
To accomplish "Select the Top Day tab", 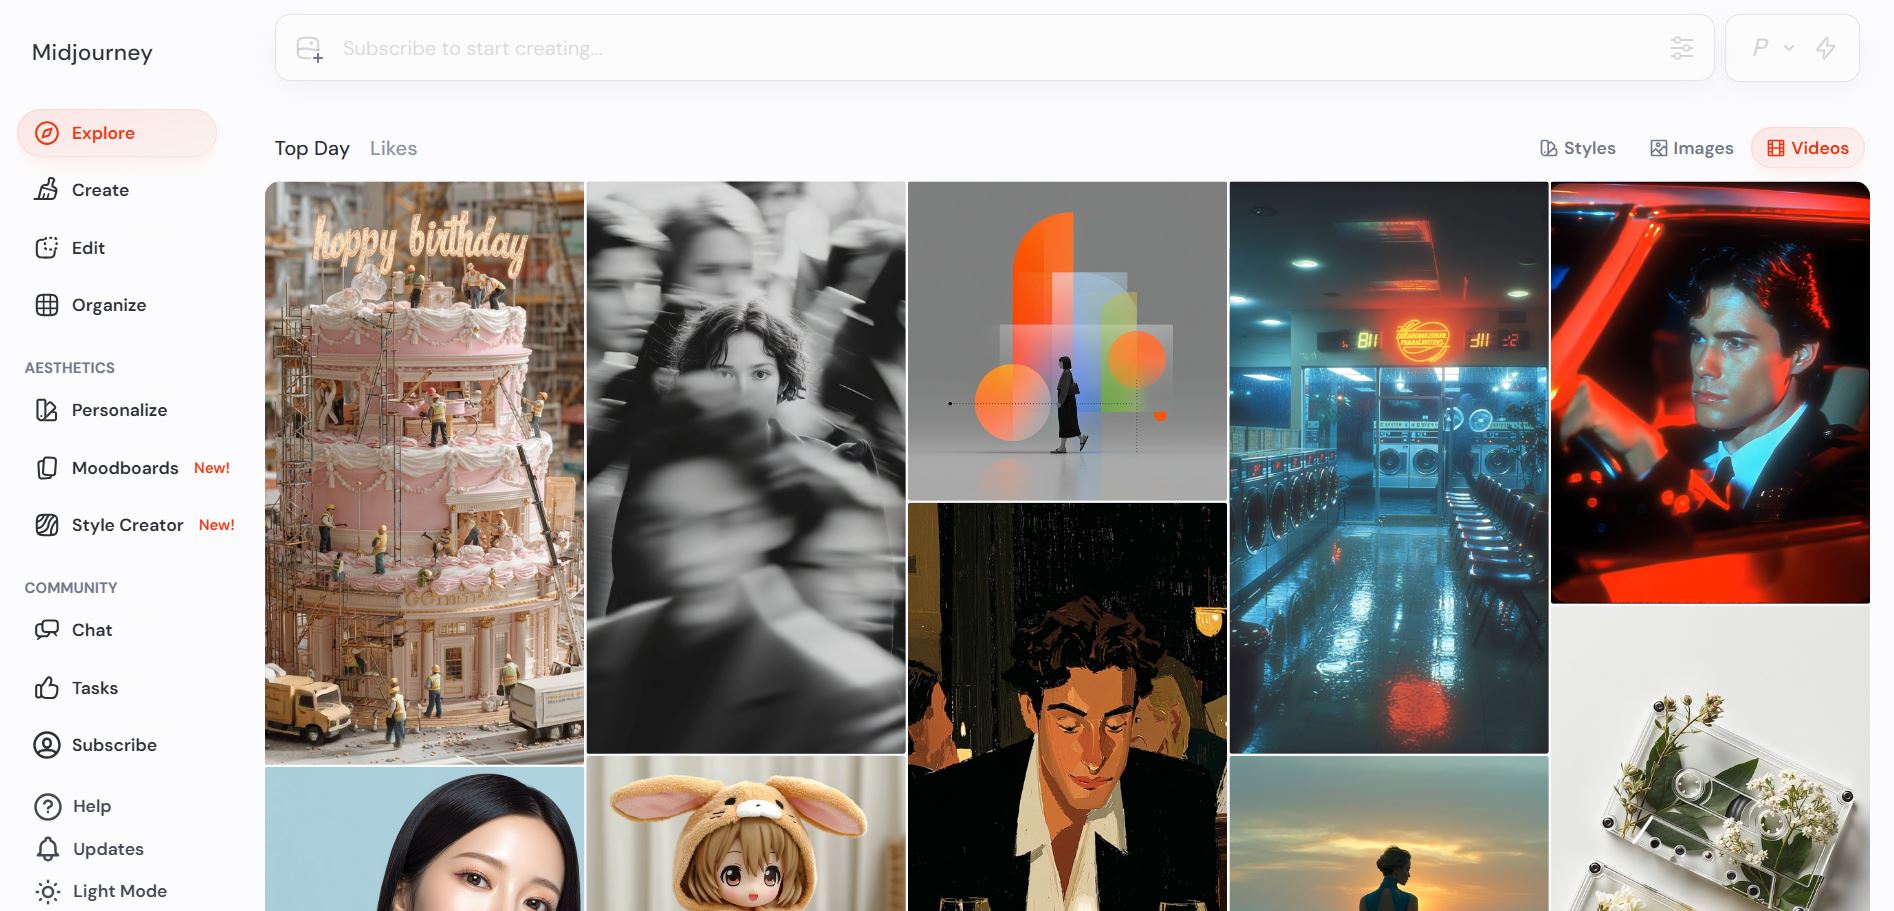I will [x=312, y=148].
